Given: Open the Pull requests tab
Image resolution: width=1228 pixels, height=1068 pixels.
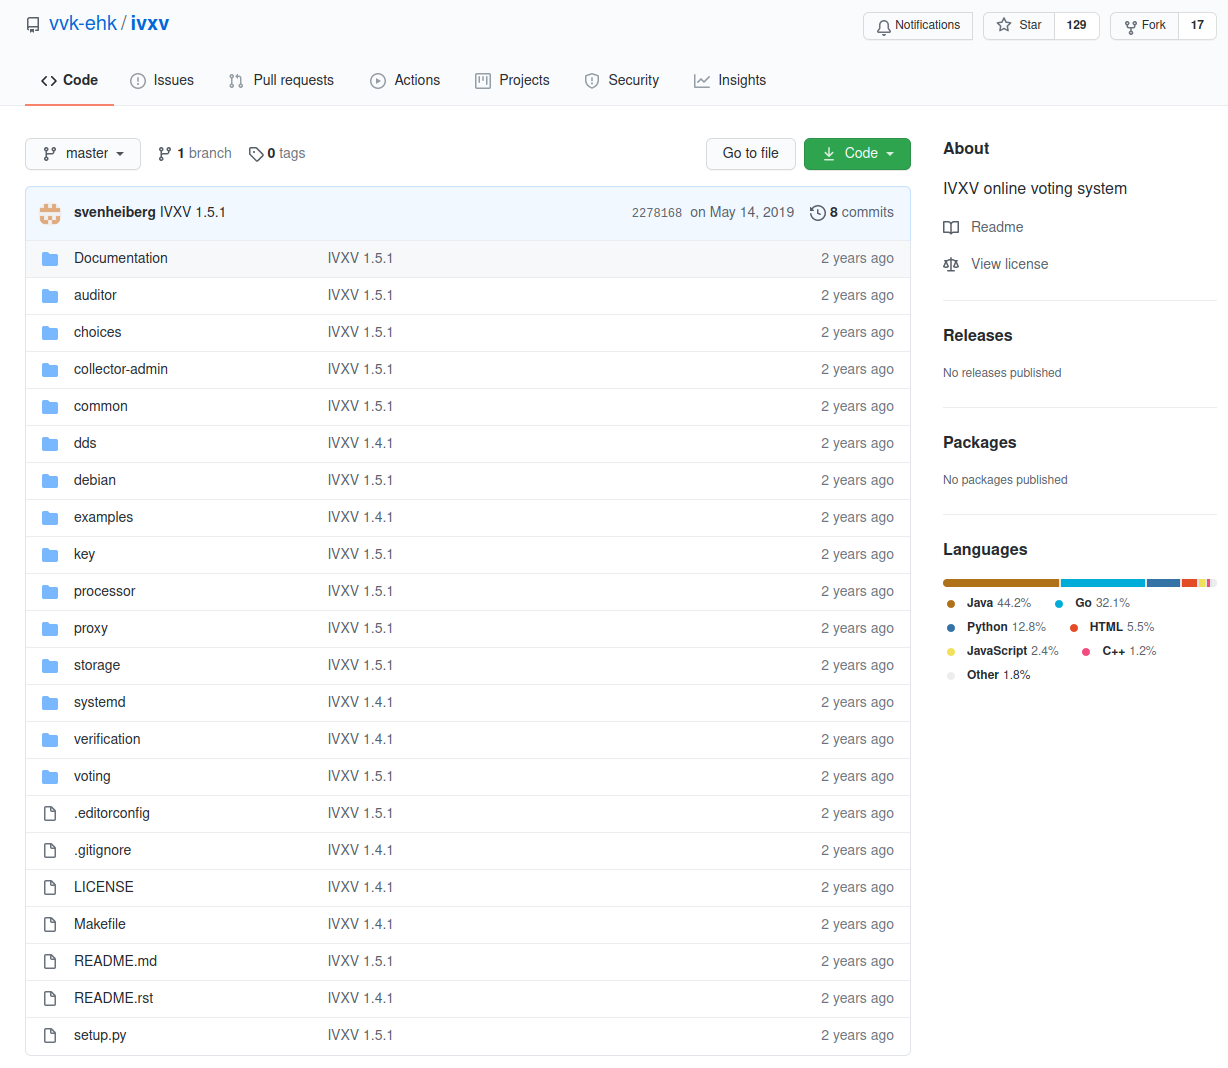Looking at the screenshot, I should coord(281,81).
